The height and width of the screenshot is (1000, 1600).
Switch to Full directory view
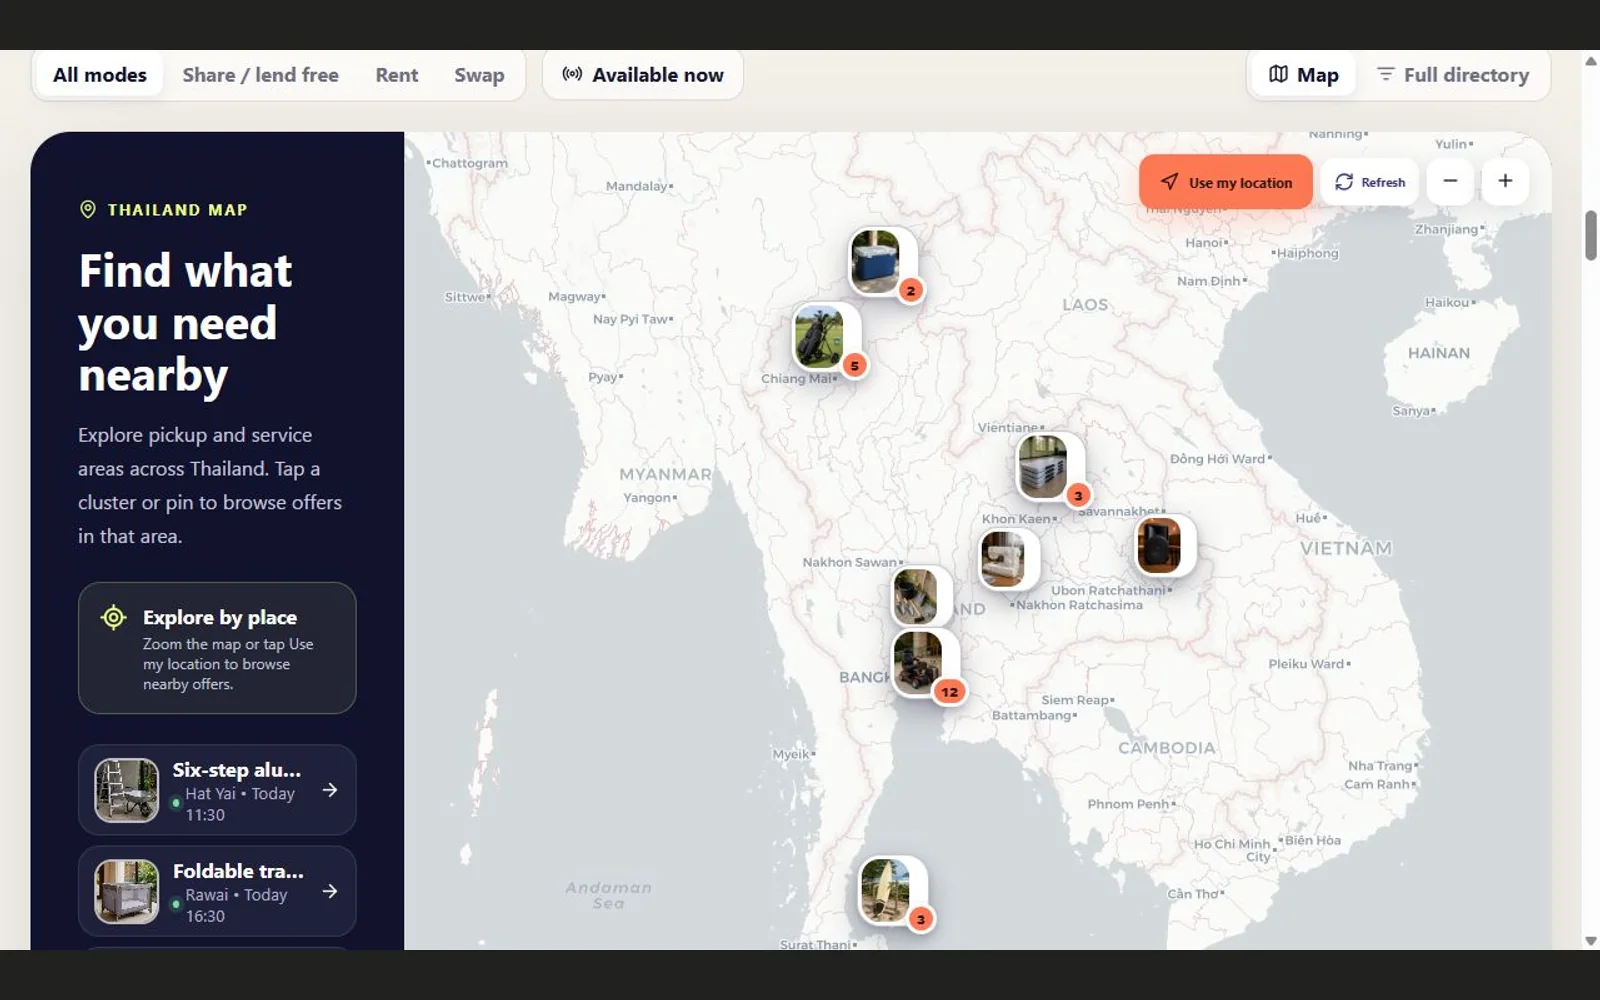pos(1453,75)
